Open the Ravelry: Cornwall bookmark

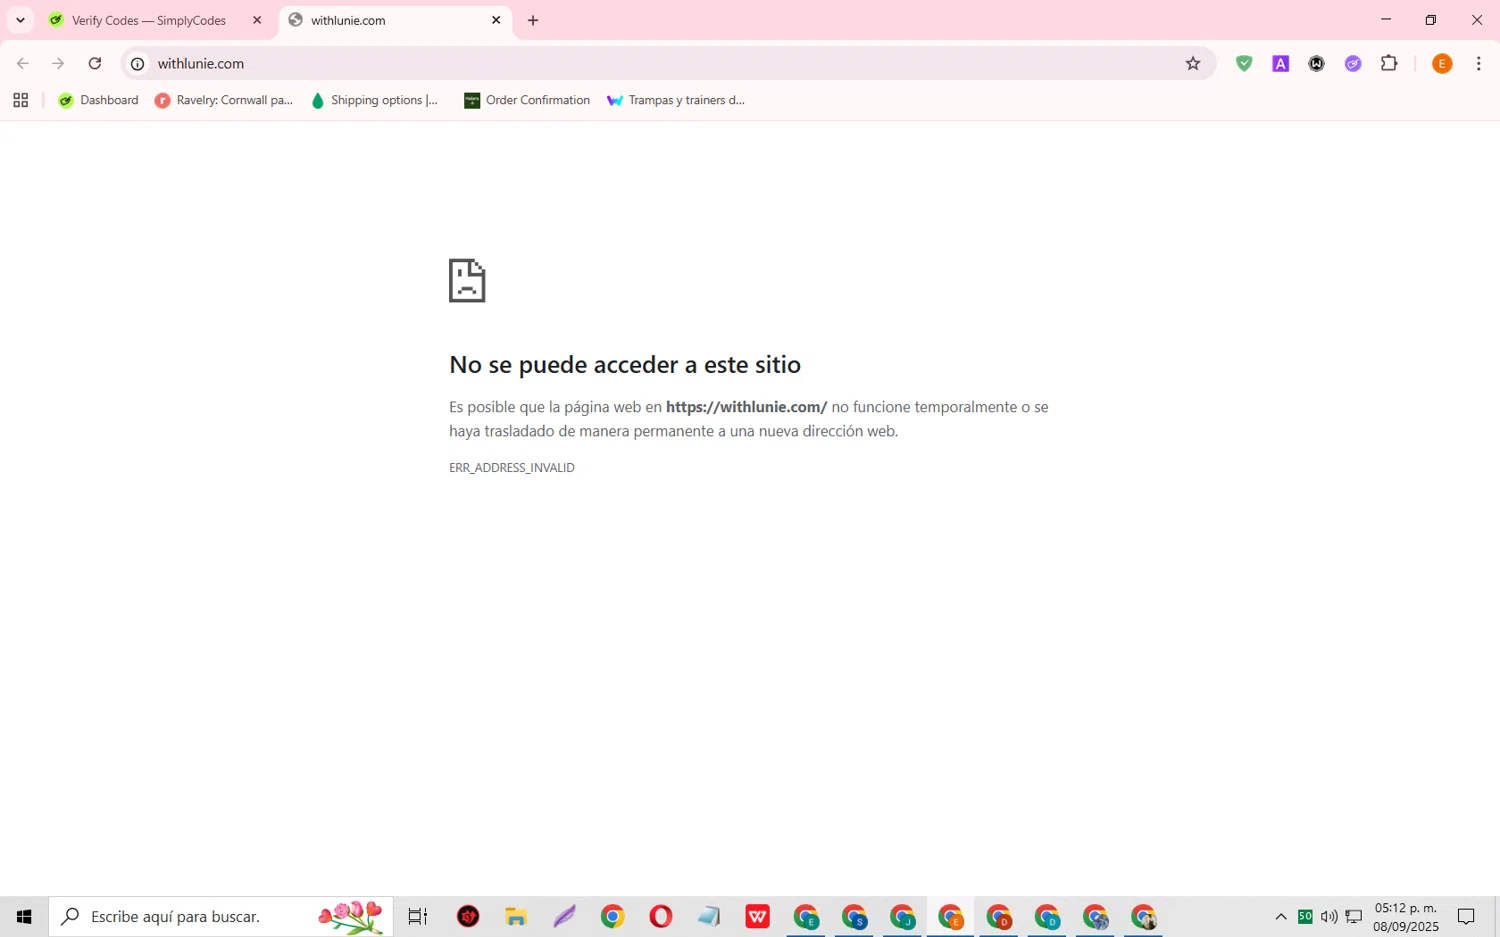coord(224,100)
